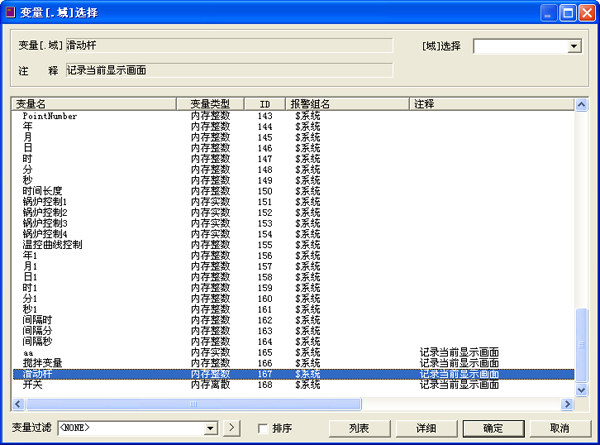Click ID cell 155

[x=265, y=245]
